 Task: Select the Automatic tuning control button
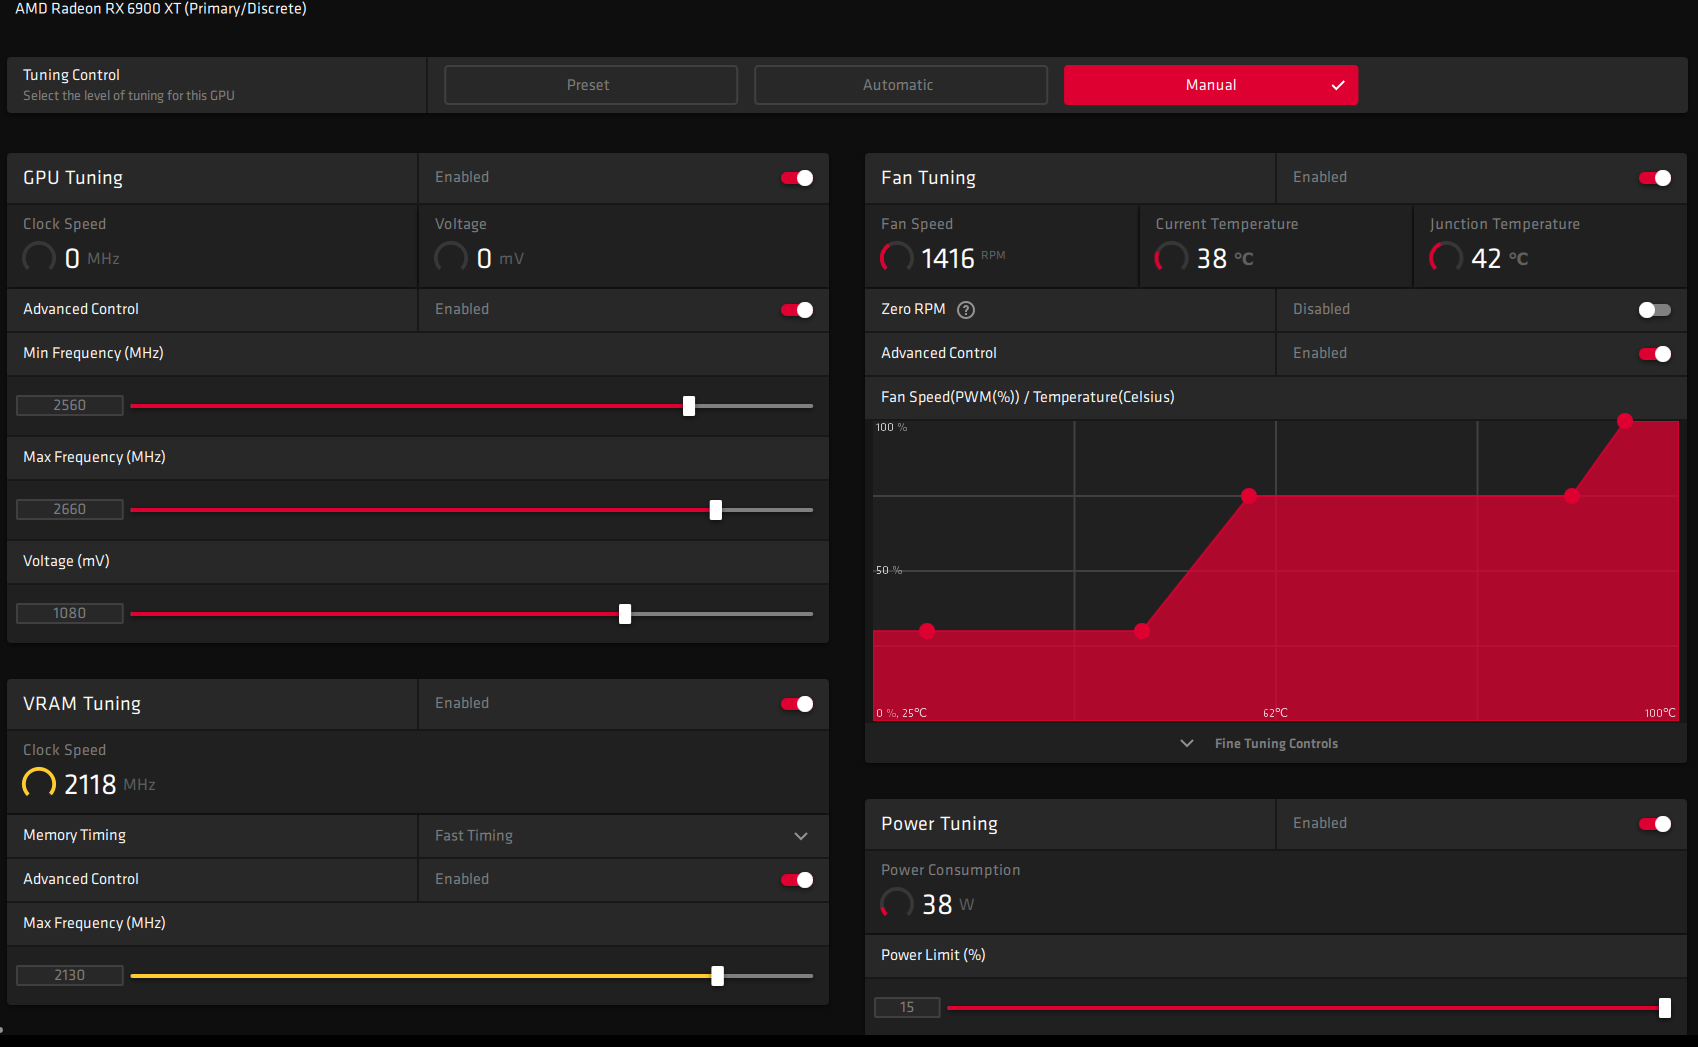pyautogui.click(x=901, y=85)
